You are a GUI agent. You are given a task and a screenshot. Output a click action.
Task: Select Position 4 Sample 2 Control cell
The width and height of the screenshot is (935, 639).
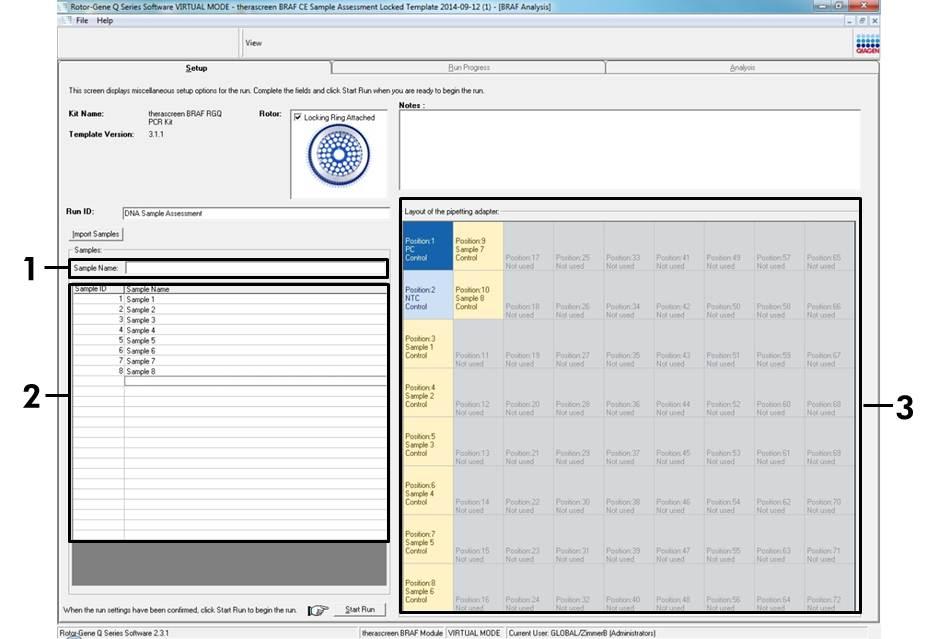click(x=428, y=393)
